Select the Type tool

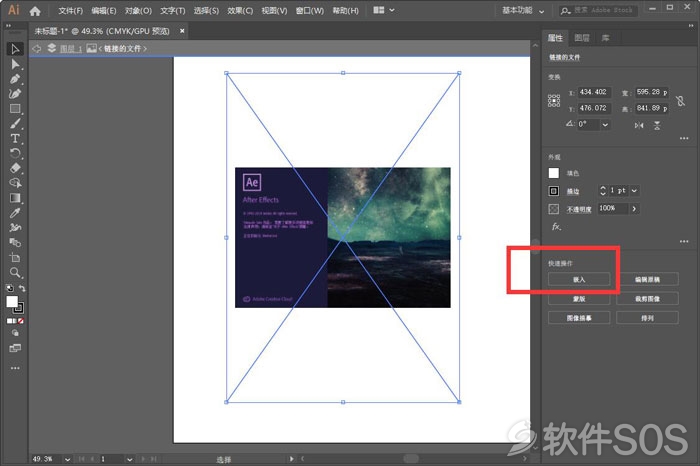tap(15, 138)
